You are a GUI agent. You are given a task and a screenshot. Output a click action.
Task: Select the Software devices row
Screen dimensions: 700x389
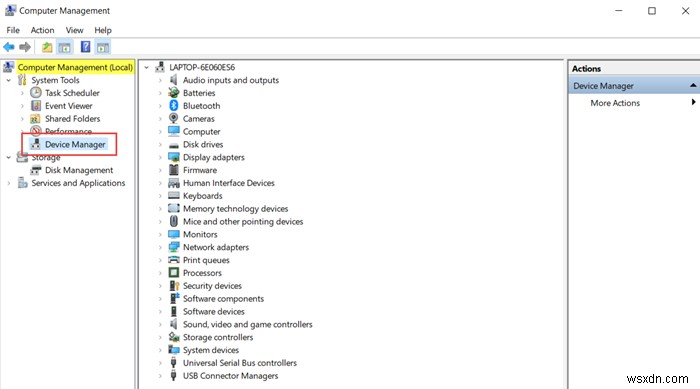[x=213, y=311]
